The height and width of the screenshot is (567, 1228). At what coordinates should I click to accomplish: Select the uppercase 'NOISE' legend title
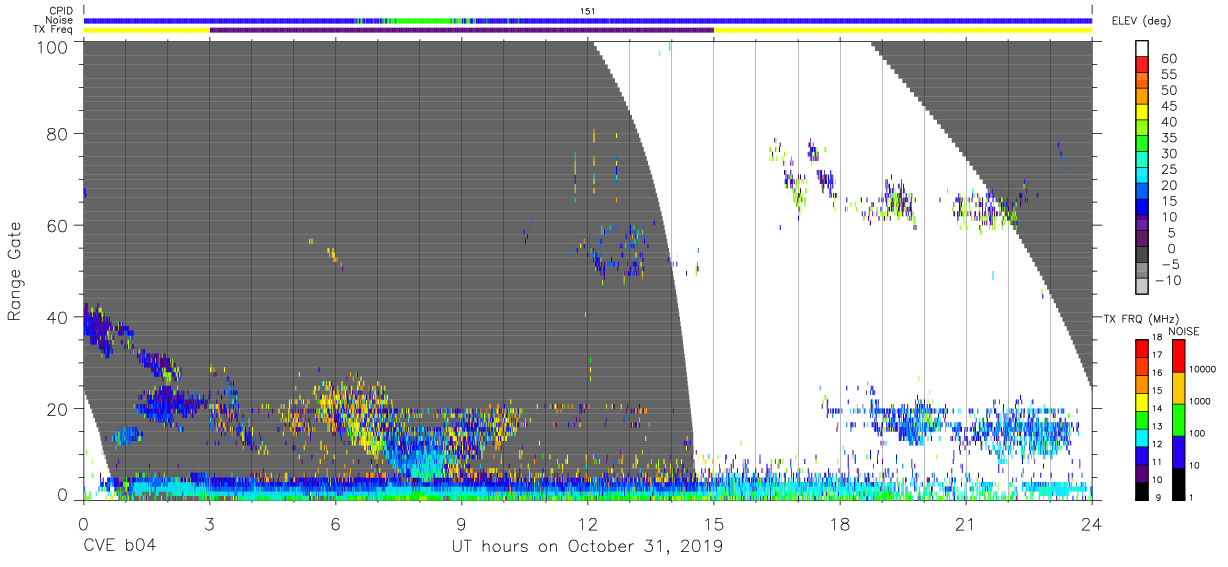pos(1185,331)
